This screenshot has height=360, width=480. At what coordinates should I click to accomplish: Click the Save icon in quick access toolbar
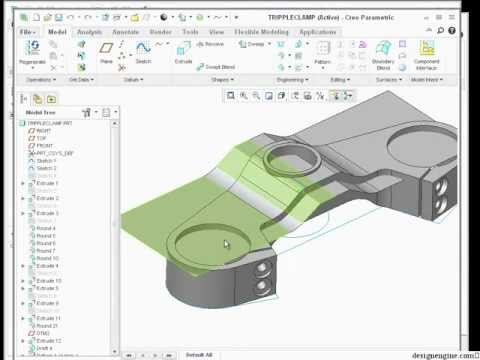59,17
